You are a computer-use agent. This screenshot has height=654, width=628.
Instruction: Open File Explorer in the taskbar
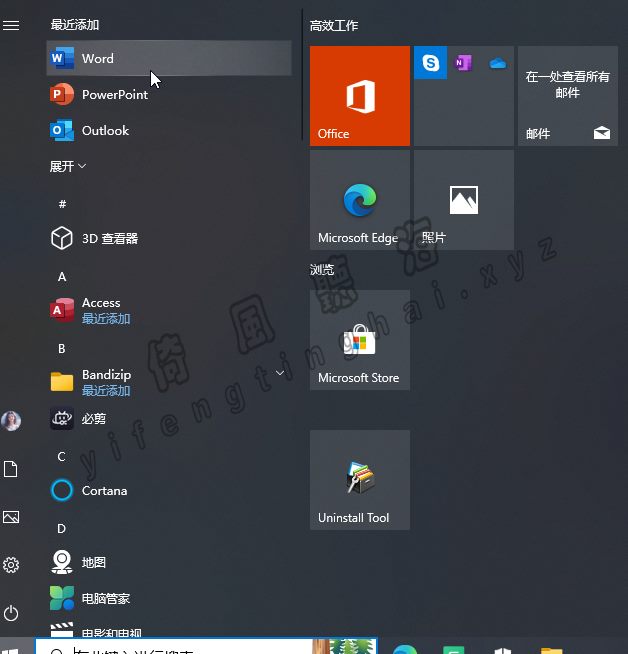(552, 650)
